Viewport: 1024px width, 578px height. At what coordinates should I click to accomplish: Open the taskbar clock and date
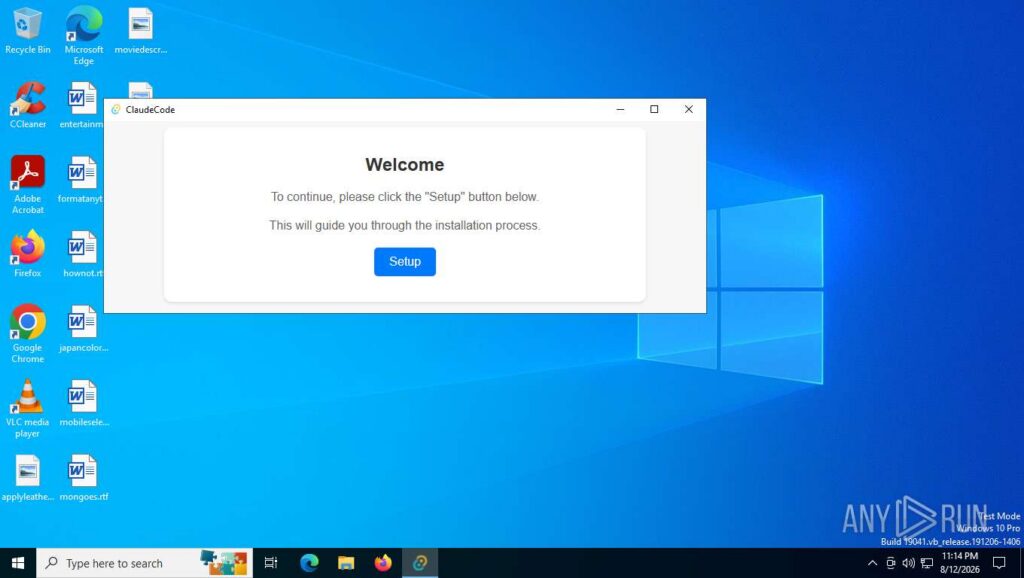click(959, 563)
